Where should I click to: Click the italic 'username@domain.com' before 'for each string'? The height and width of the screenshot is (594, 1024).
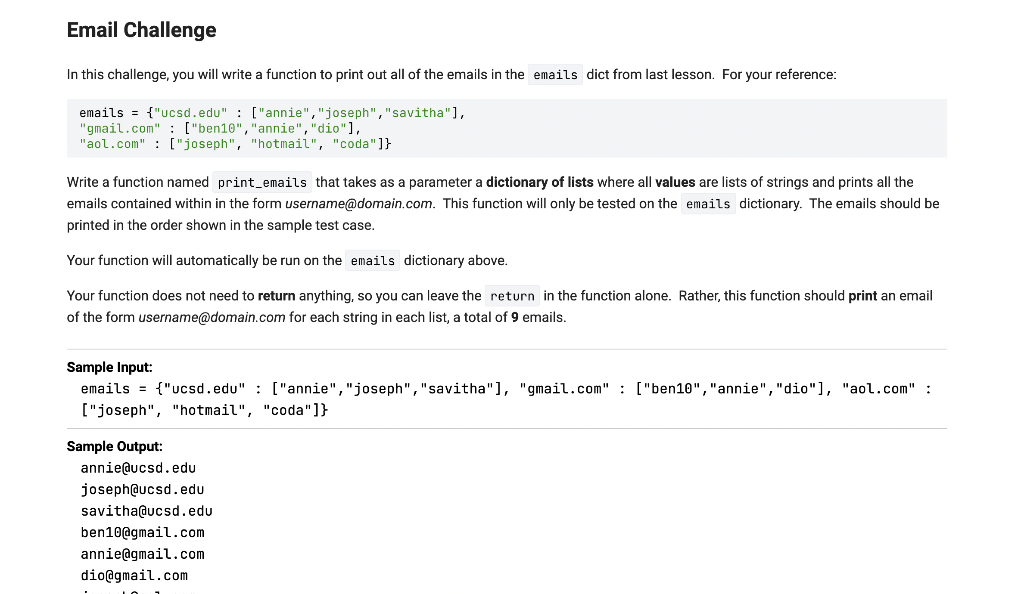(x=212, y=317)
